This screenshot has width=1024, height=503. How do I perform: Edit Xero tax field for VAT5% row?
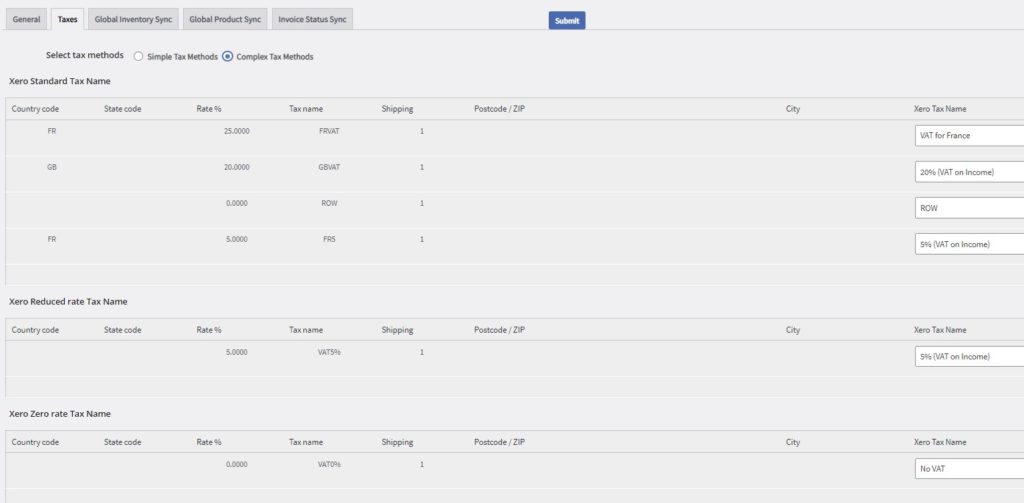click(x=969, y=357)
